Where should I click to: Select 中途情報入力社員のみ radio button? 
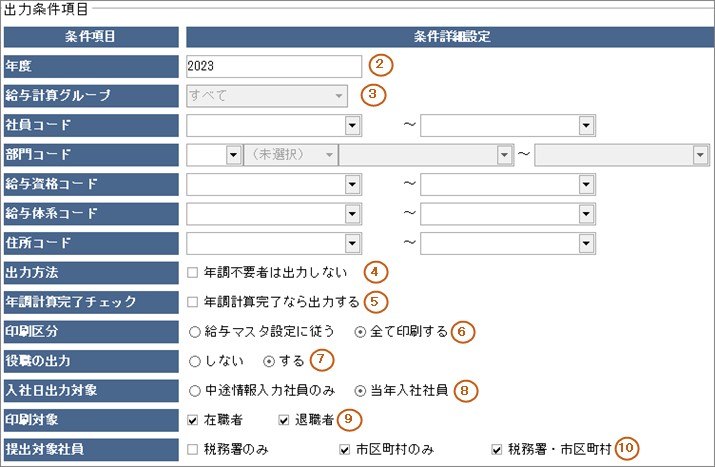(193, 390)
